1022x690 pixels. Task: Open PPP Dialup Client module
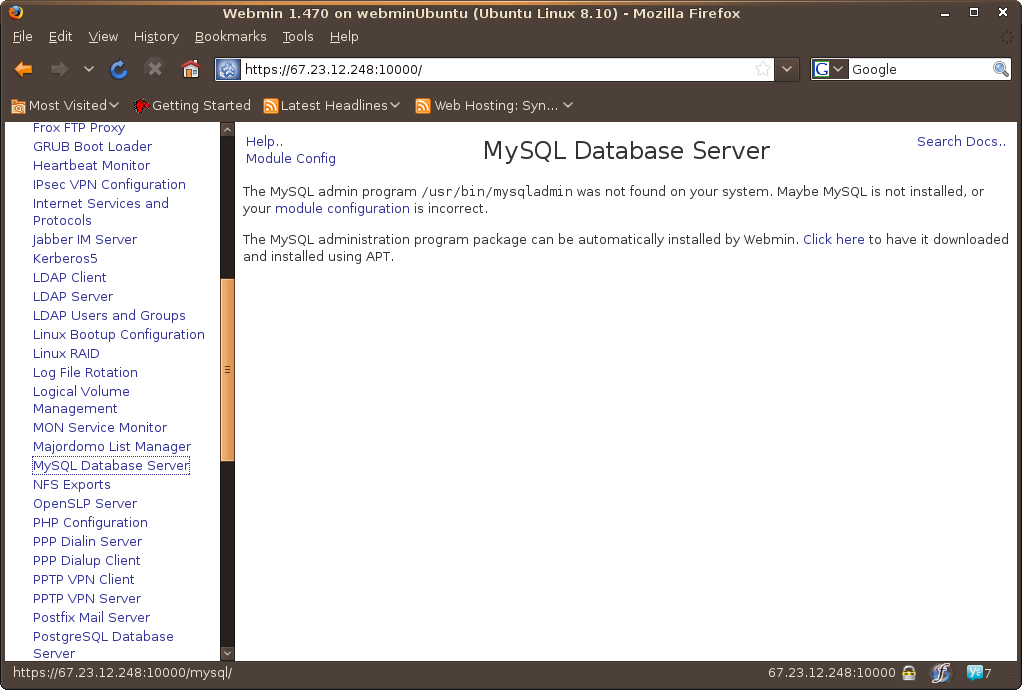click(87, 560)
